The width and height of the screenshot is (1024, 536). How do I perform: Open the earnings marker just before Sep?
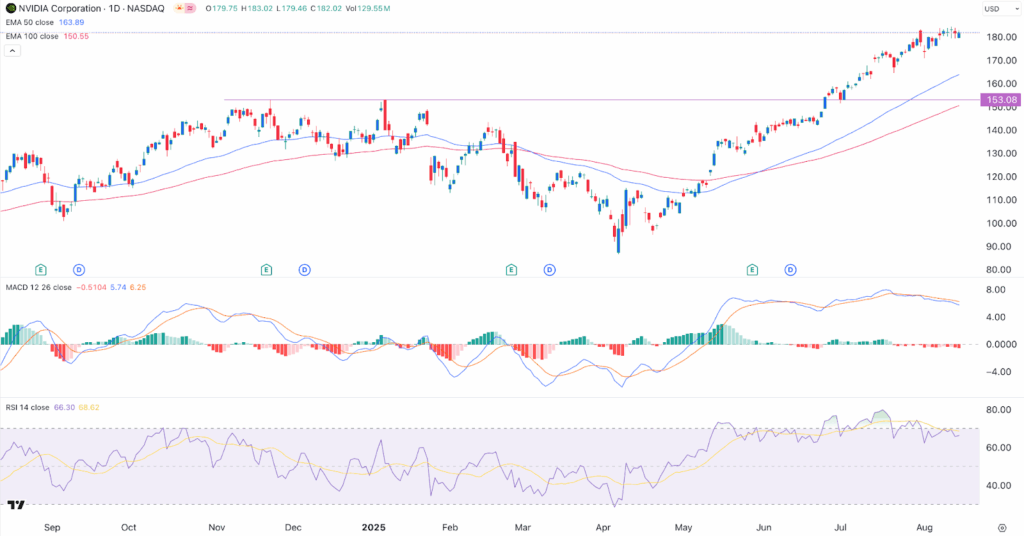pos(40,270)
